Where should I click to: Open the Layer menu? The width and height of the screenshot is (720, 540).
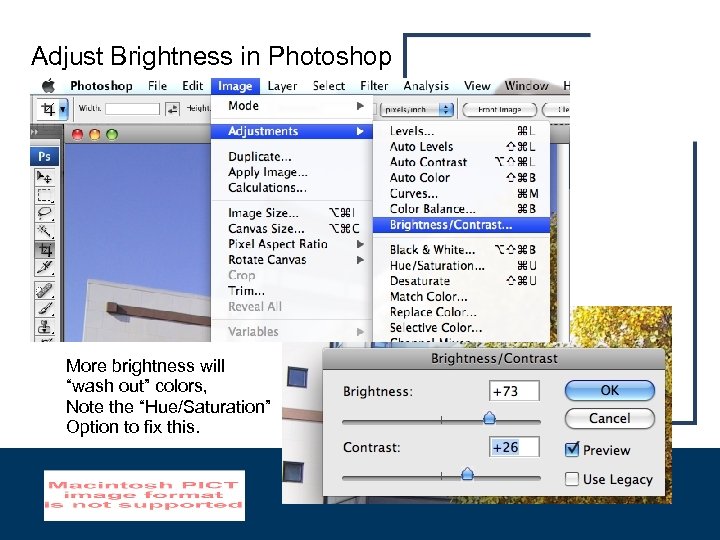(282, 86)
